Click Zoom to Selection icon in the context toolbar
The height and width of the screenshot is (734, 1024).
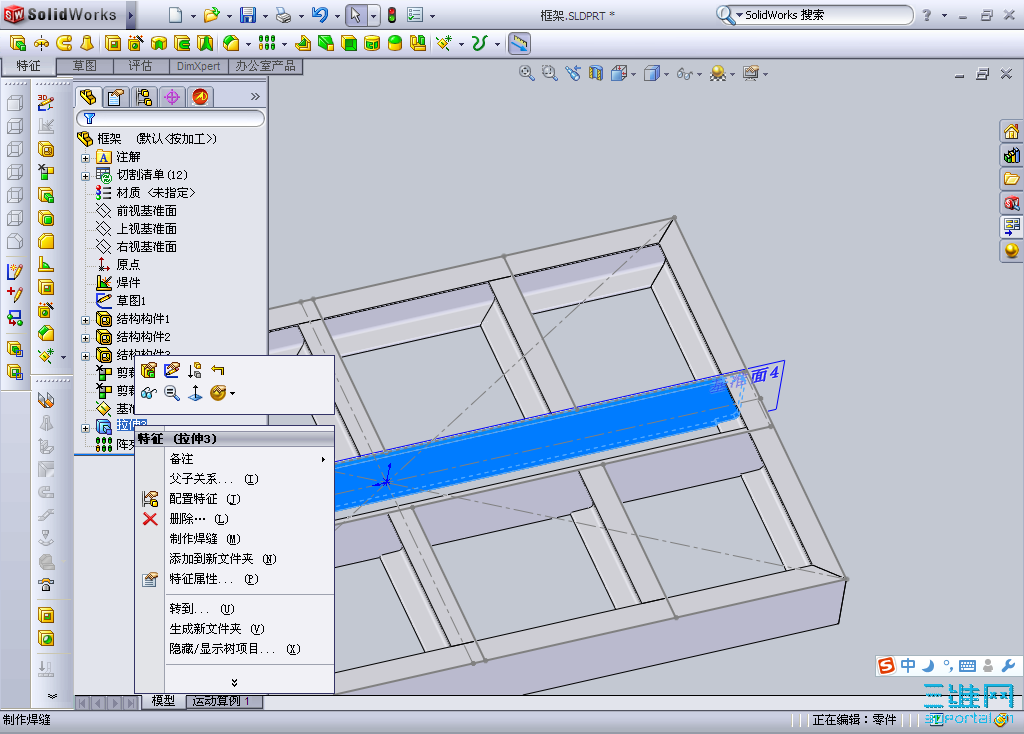(x=172, y=393)
